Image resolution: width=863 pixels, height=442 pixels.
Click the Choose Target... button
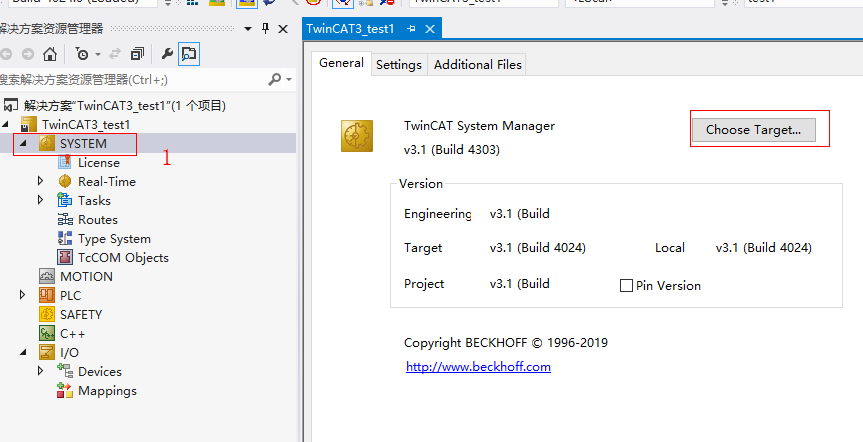coord(753,130)
